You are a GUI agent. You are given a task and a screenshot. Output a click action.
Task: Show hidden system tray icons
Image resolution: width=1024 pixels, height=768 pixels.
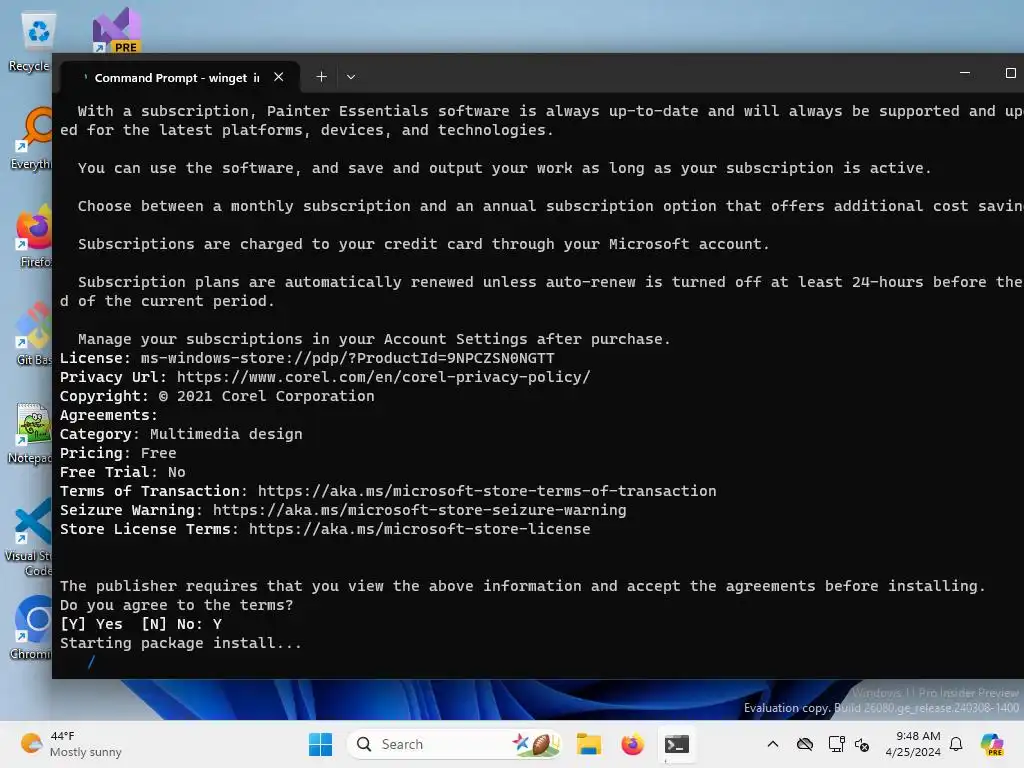click(773, 744)
